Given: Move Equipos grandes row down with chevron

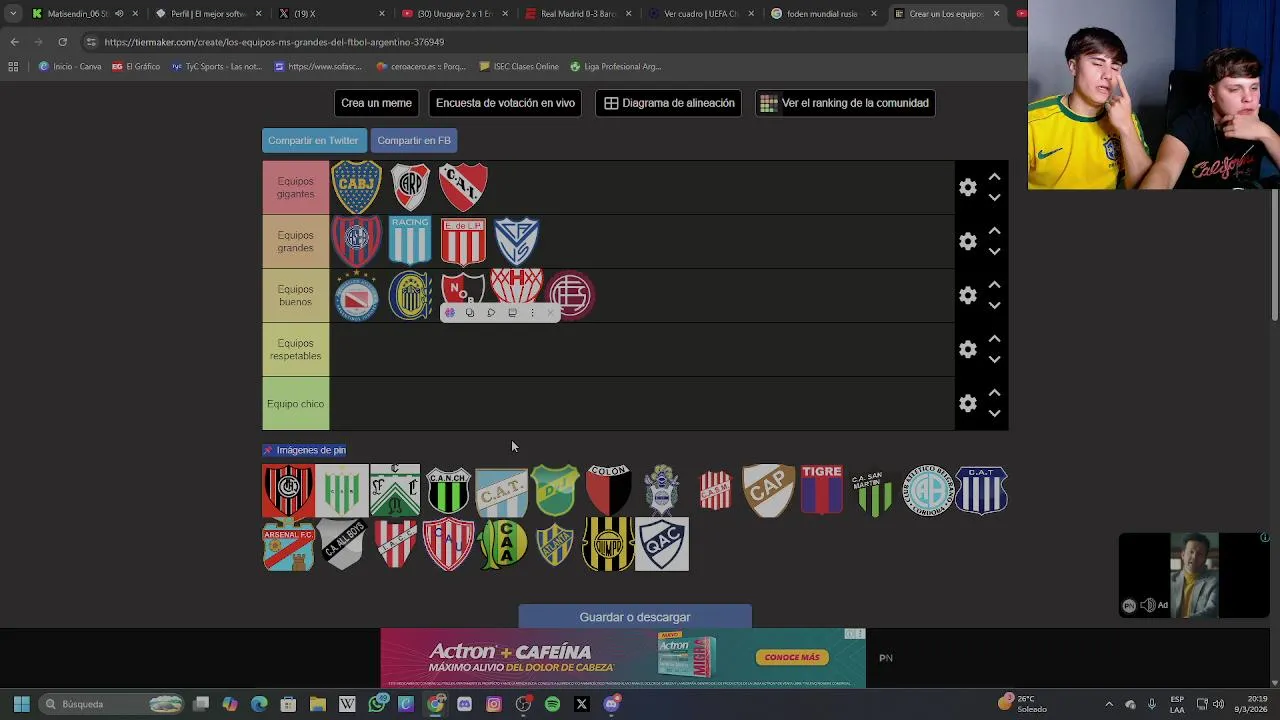Looking at the screenshot, I should point(994,251).
